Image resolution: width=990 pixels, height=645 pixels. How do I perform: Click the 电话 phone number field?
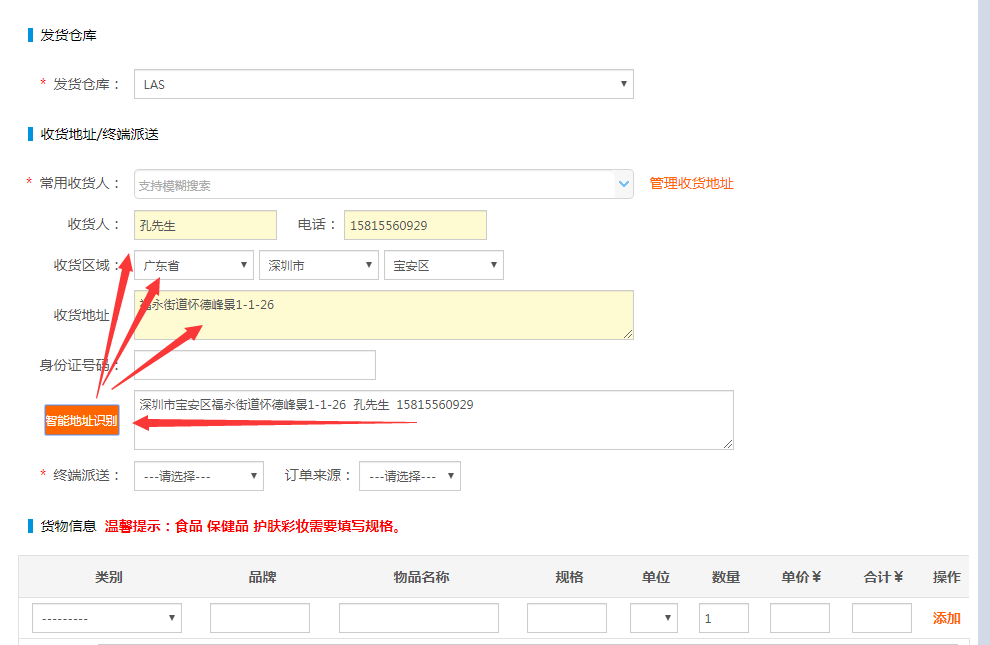click(415, 225)
